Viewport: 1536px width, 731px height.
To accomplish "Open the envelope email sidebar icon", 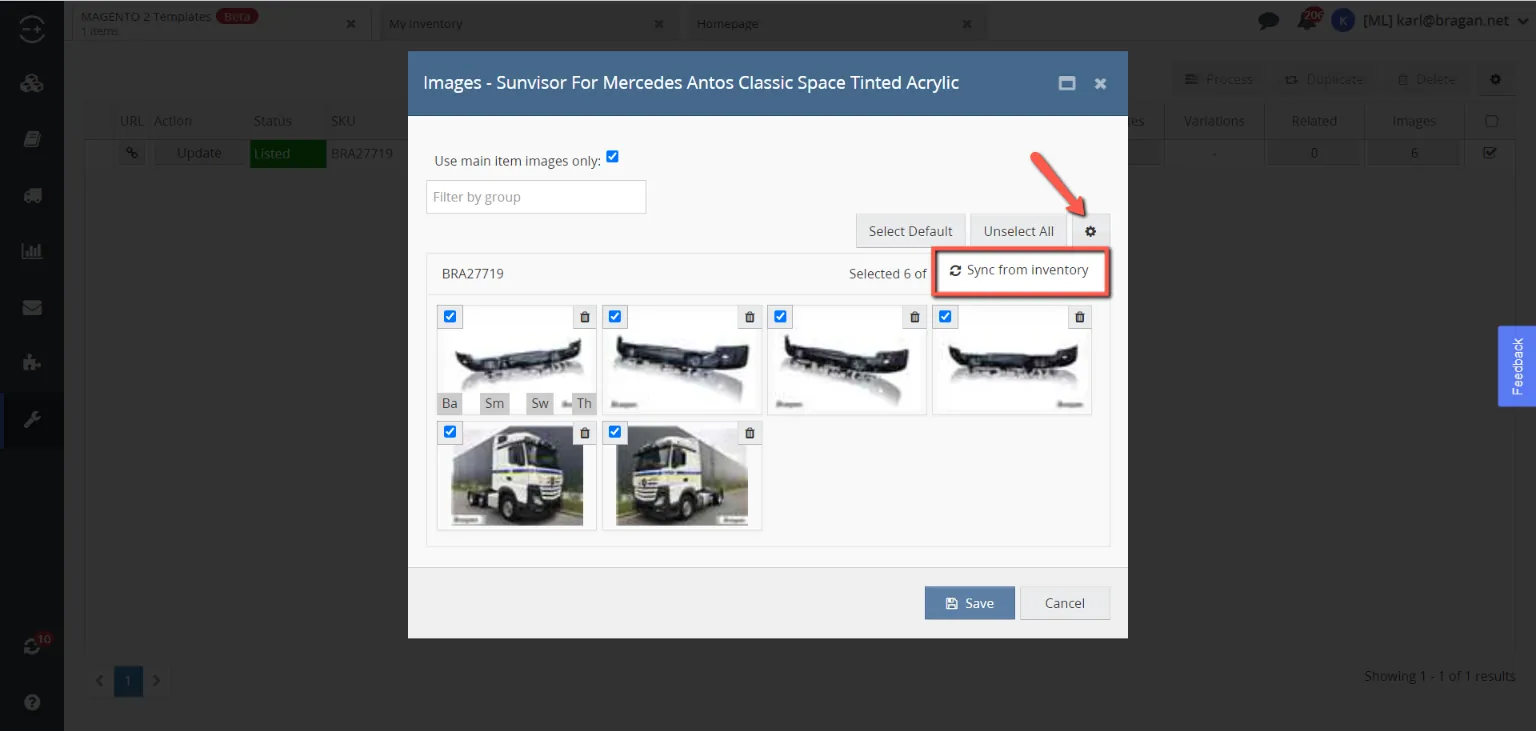I will (32, 308).
